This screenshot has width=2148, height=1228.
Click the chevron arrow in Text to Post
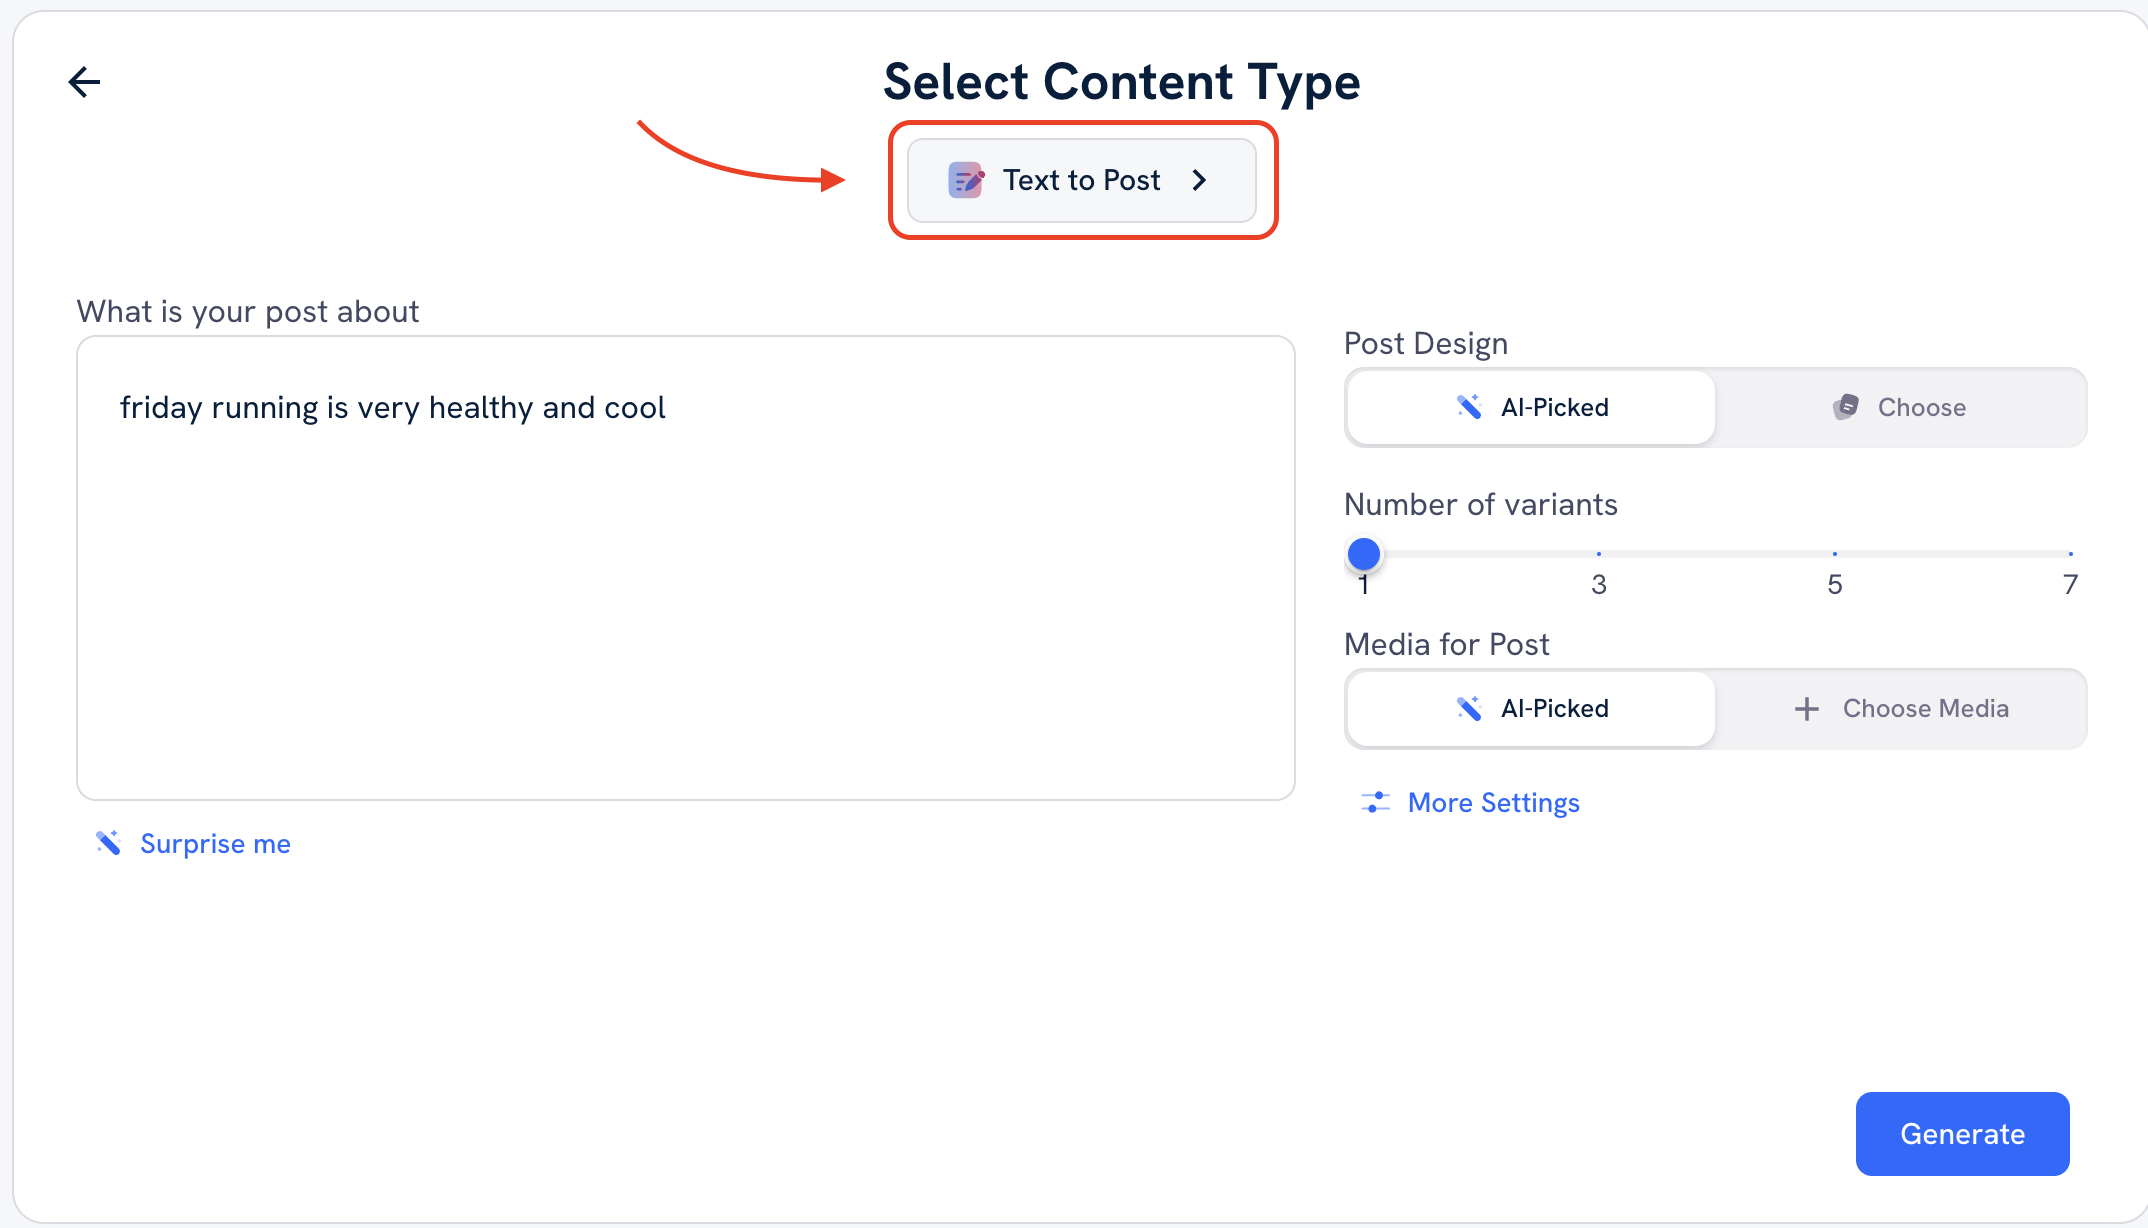coord(1200,180)
